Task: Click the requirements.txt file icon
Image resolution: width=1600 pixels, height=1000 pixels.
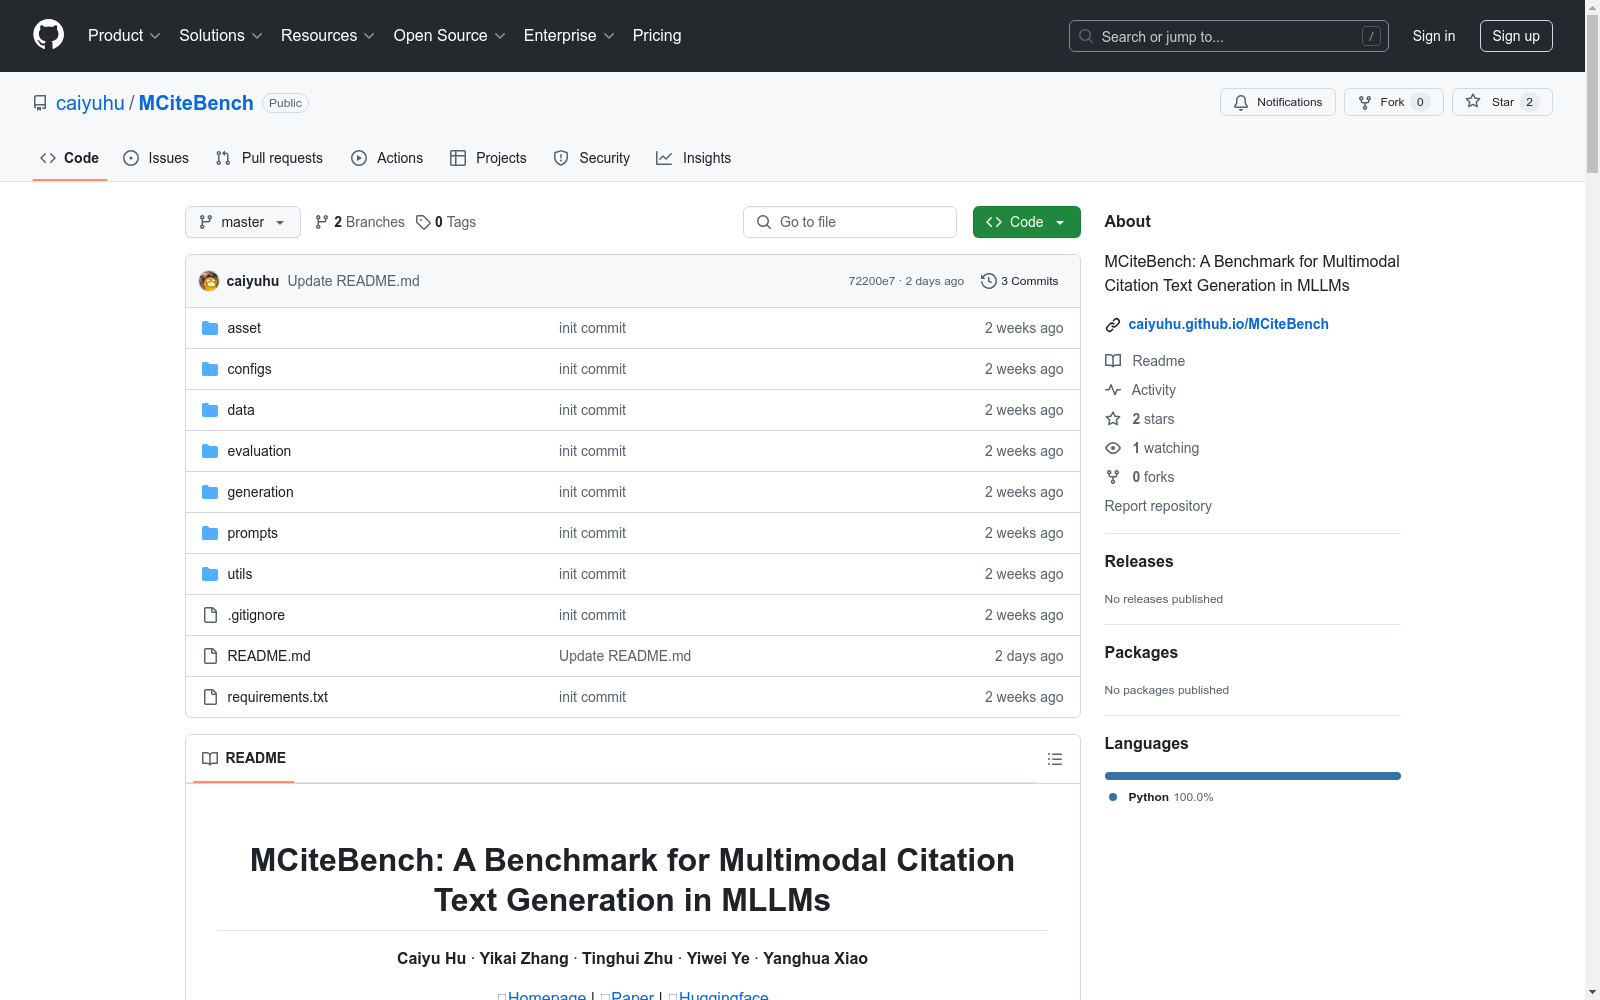Action: coord(210,697)
